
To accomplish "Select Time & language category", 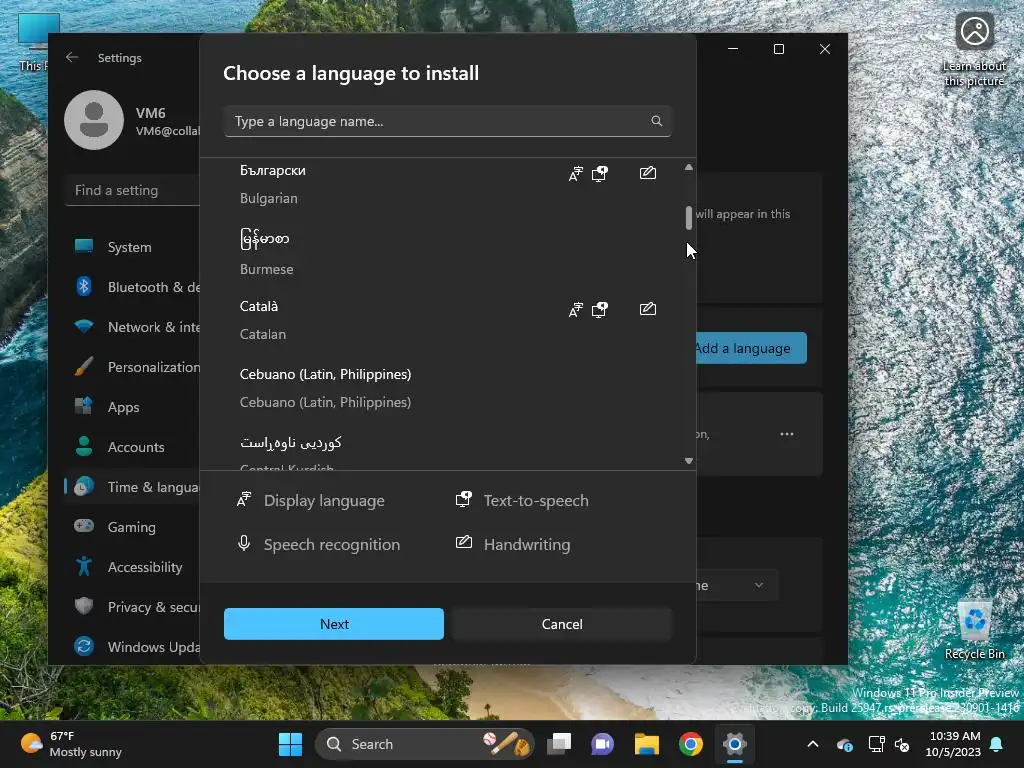I will pos(132,487).
